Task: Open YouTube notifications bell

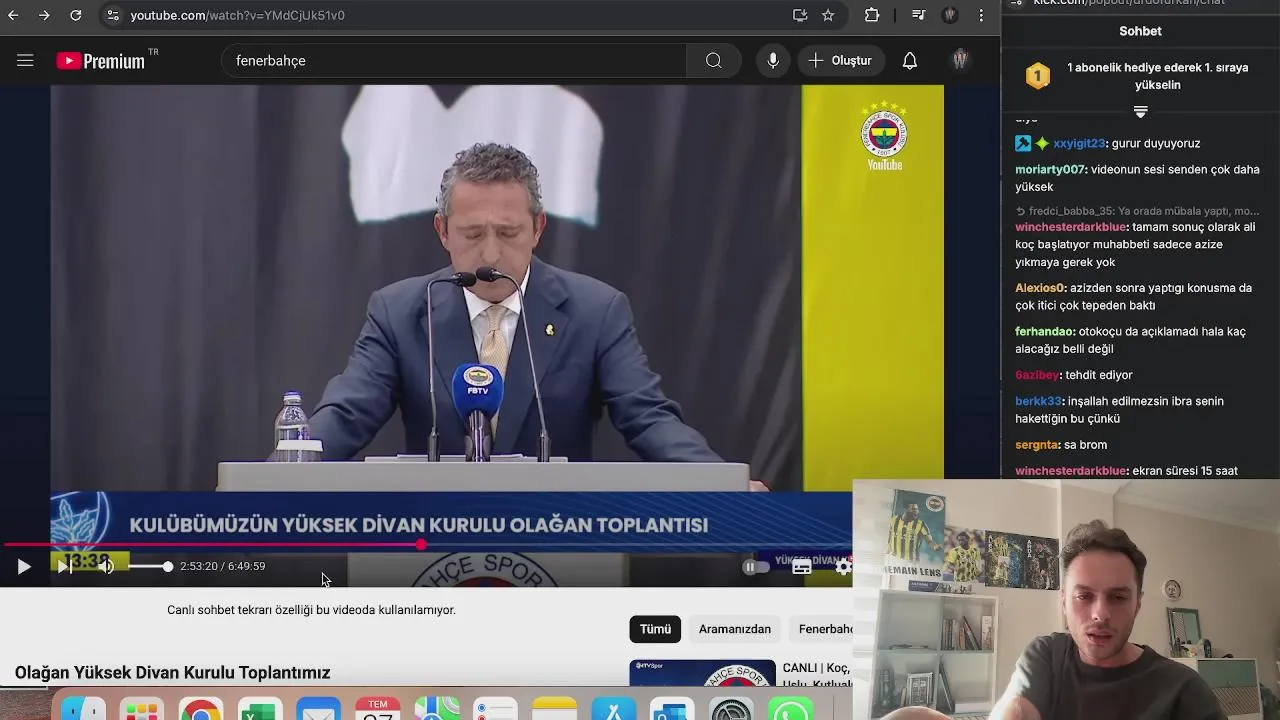Action: coord(910,61)
